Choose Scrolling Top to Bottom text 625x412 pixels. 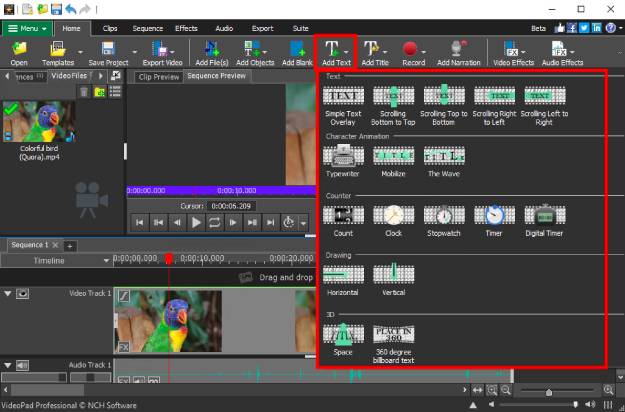click(444, 106)
